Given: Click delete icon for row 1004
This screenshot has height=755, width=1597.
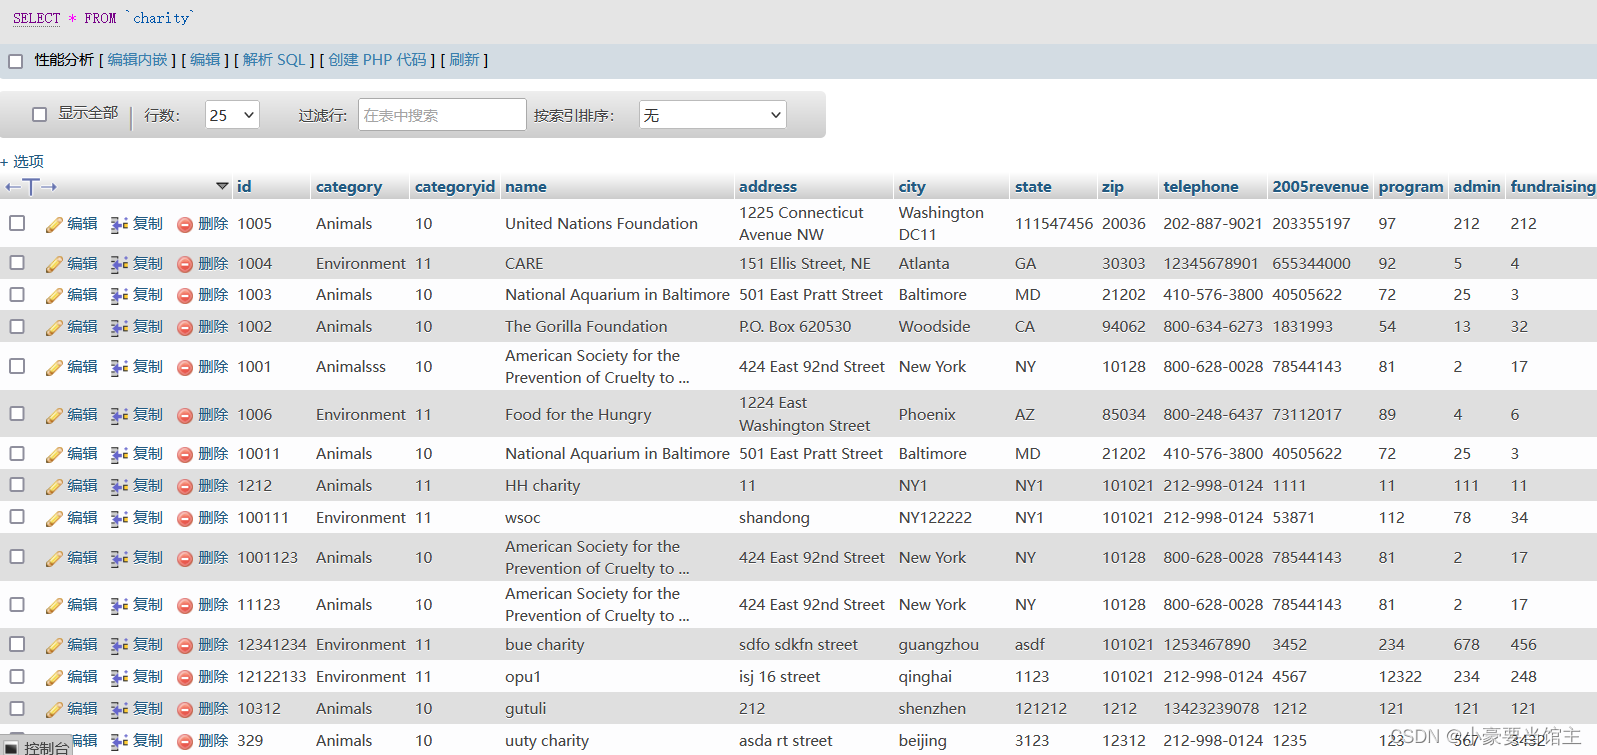Looking at the screenshot, I should [185, 265].
